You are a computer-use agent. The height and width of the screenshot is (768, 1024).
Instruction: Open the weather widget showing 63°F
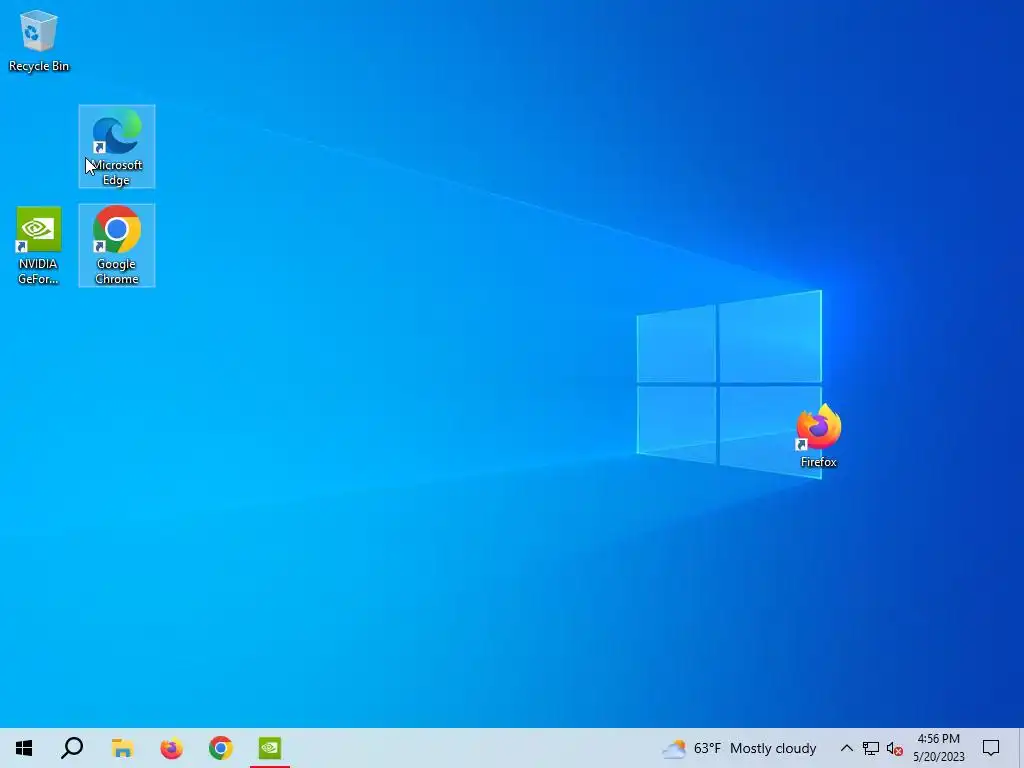tap(739, 748)
